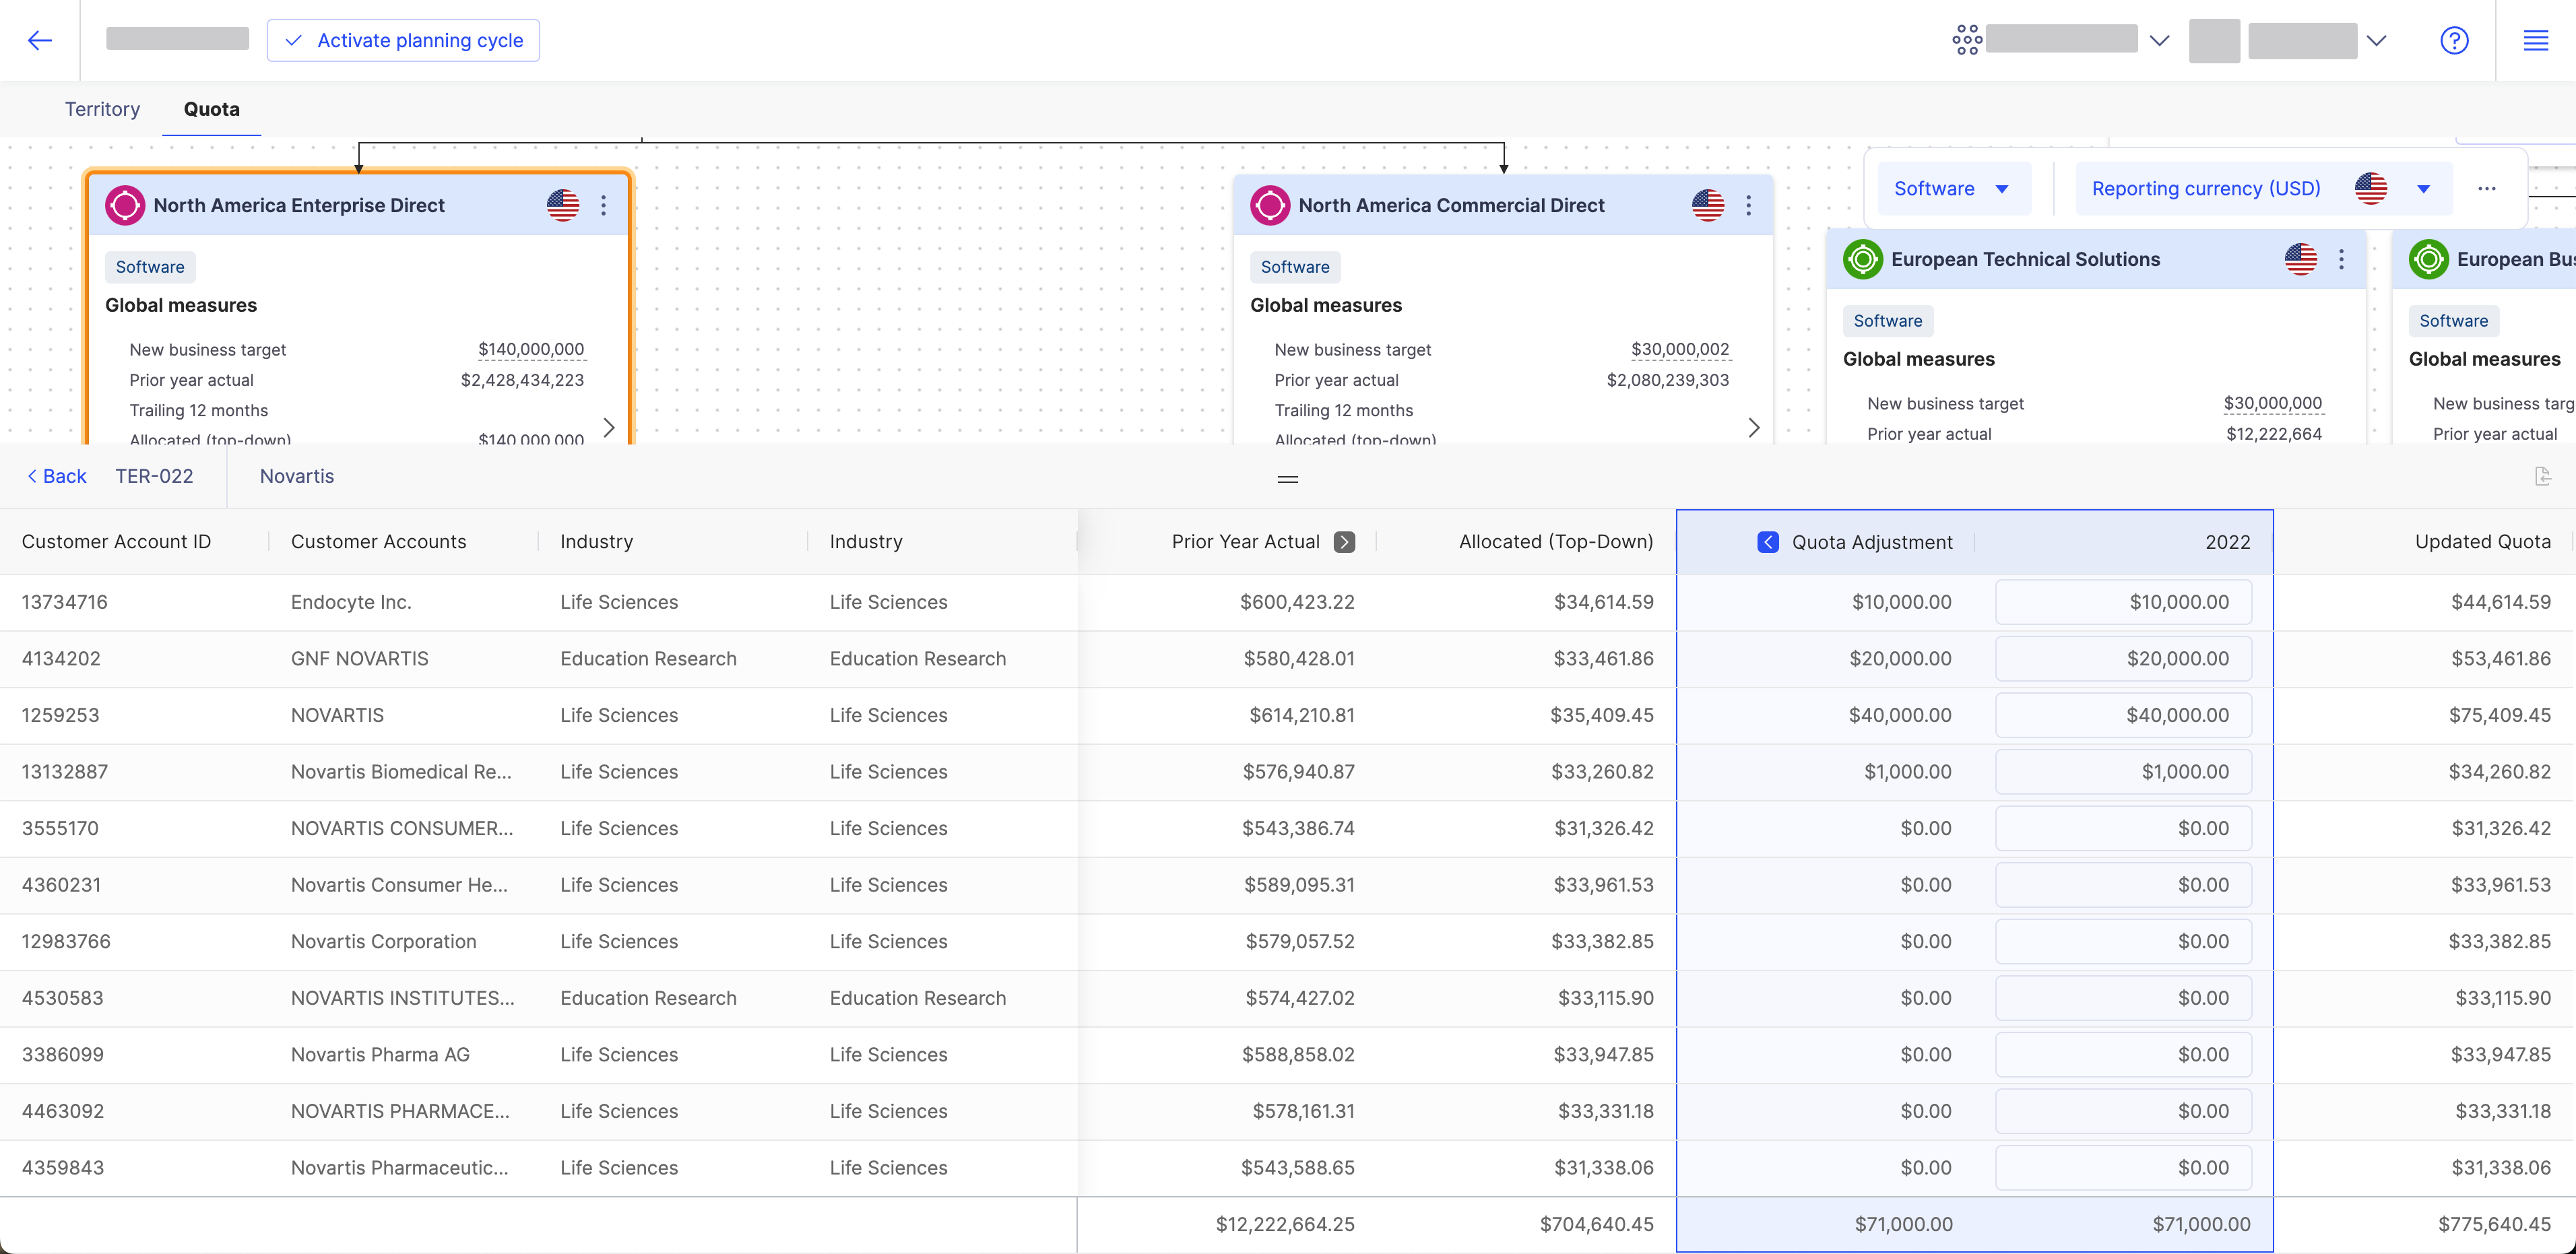Open the dropdown chevron beside the apps grid
Image resolution: width=2576 pixels, height=1254 pixels.
click(x=2160, y=40)
